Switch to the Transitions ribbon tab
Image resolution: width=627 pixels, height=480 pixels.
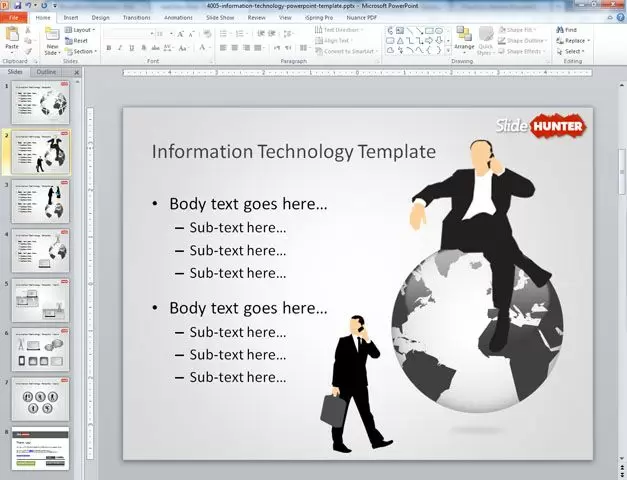click(136, 17)
